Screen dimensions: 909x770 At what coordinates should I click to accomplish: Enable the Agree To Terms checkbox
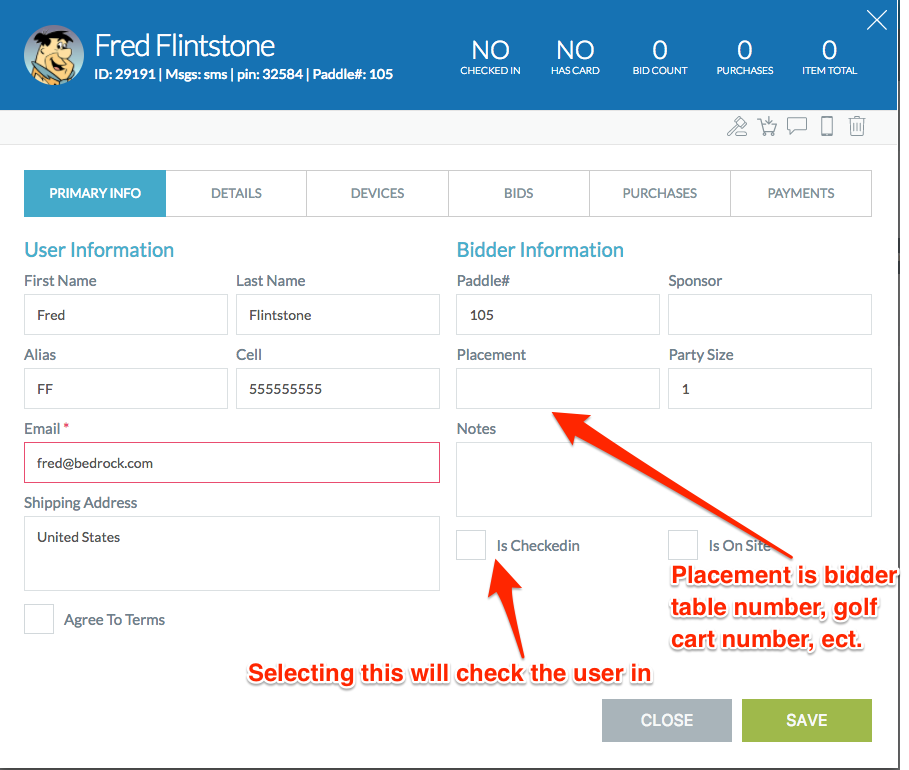39,619
